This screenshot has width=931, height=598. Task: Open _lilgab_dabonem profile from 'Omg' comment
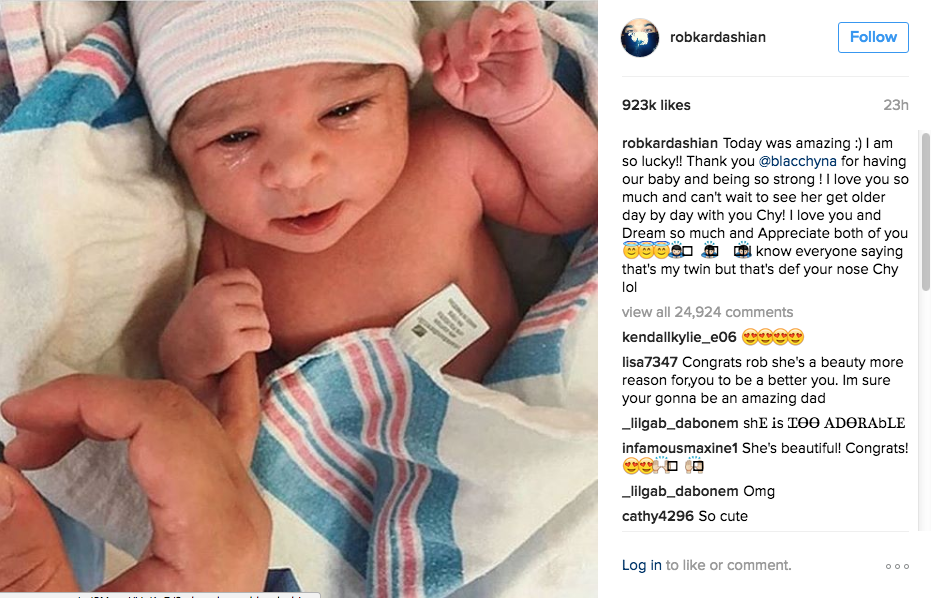[x=680, y=491]
